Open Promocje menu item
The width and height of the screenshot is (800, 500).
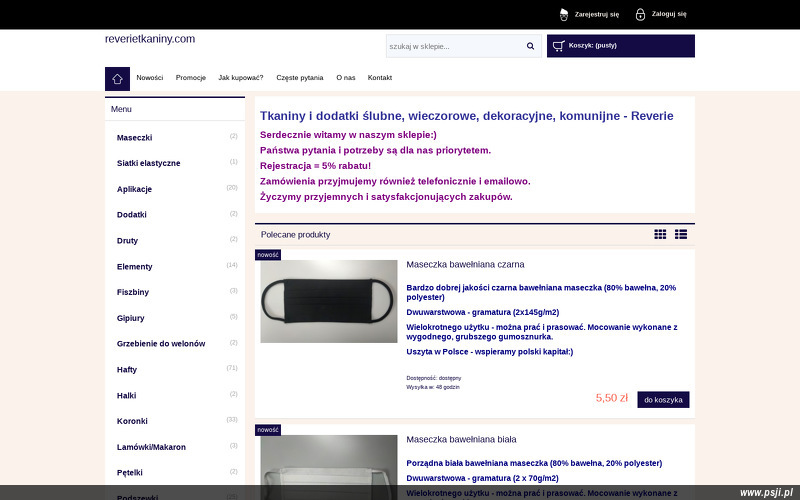coord(191,78)
